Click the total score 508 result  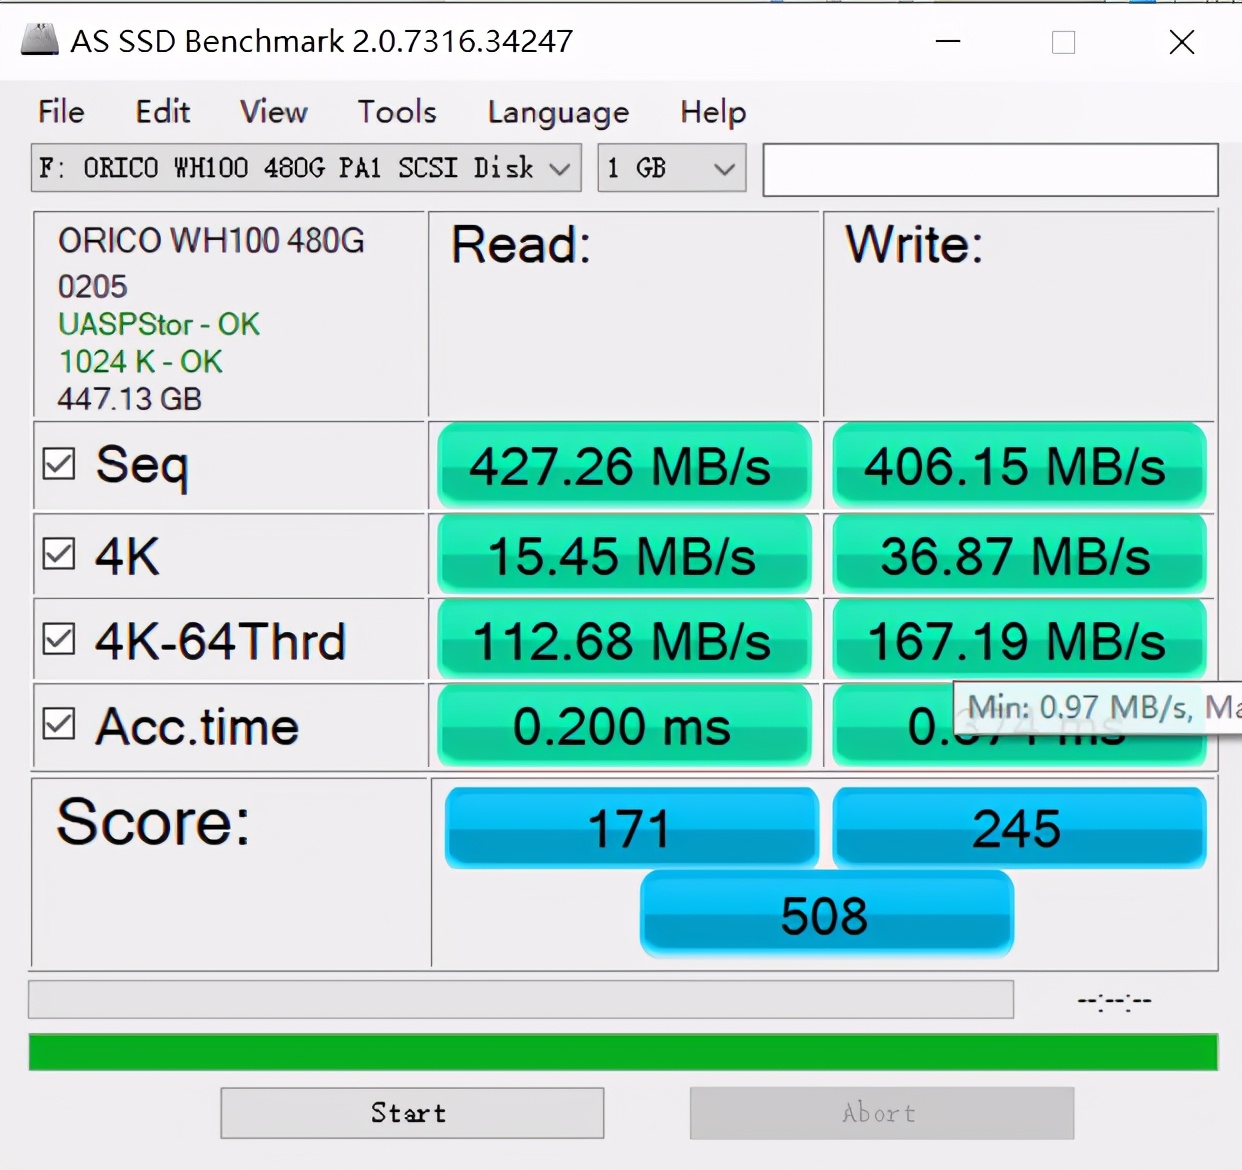click(x=826, y=915)
